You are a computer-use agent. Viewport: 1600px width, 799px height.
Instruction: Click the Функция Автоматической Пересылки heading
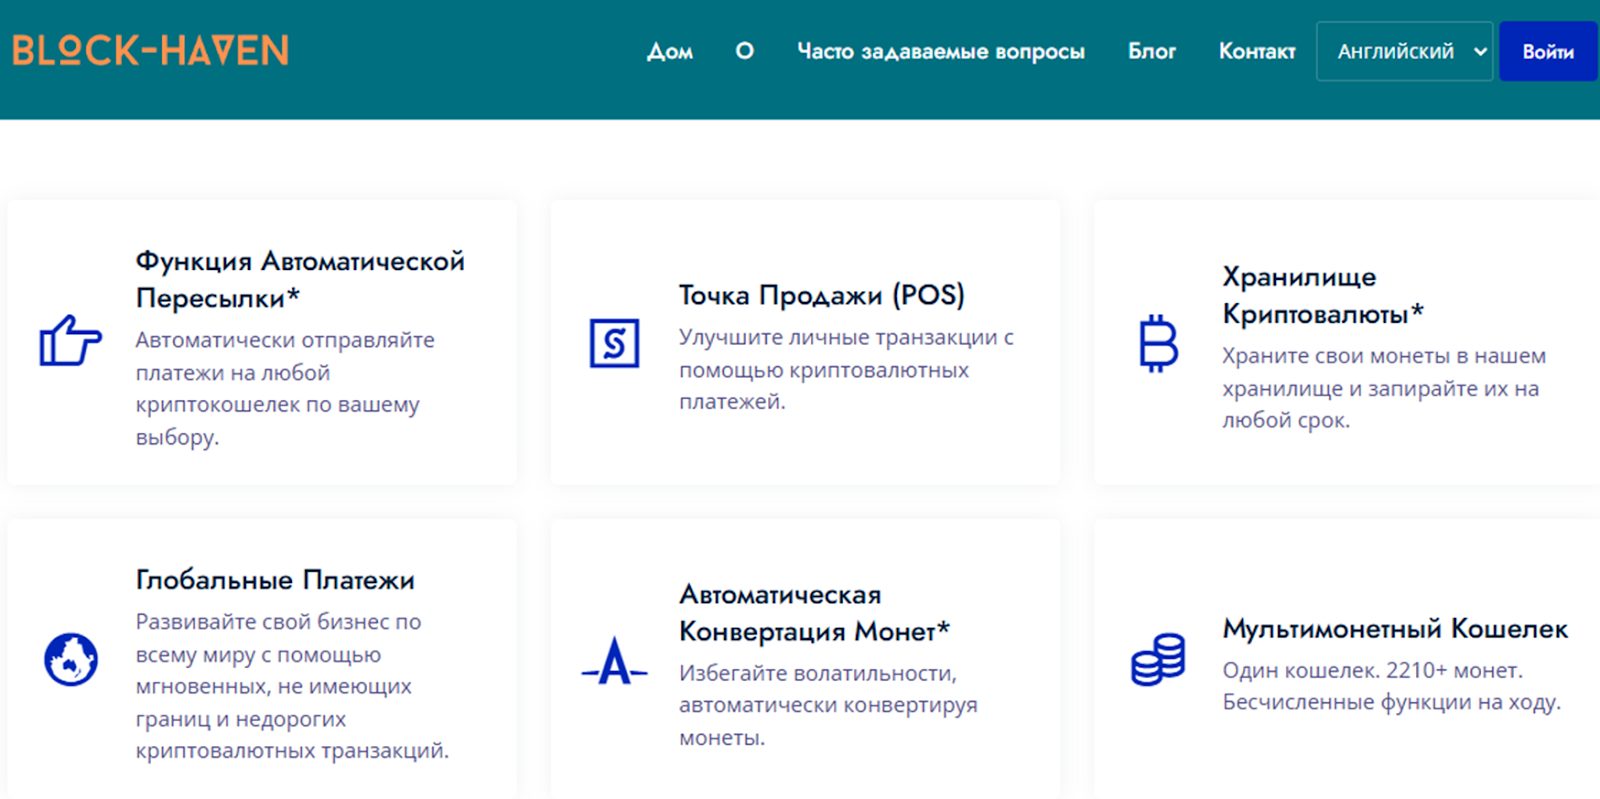(x=300, y=279)
